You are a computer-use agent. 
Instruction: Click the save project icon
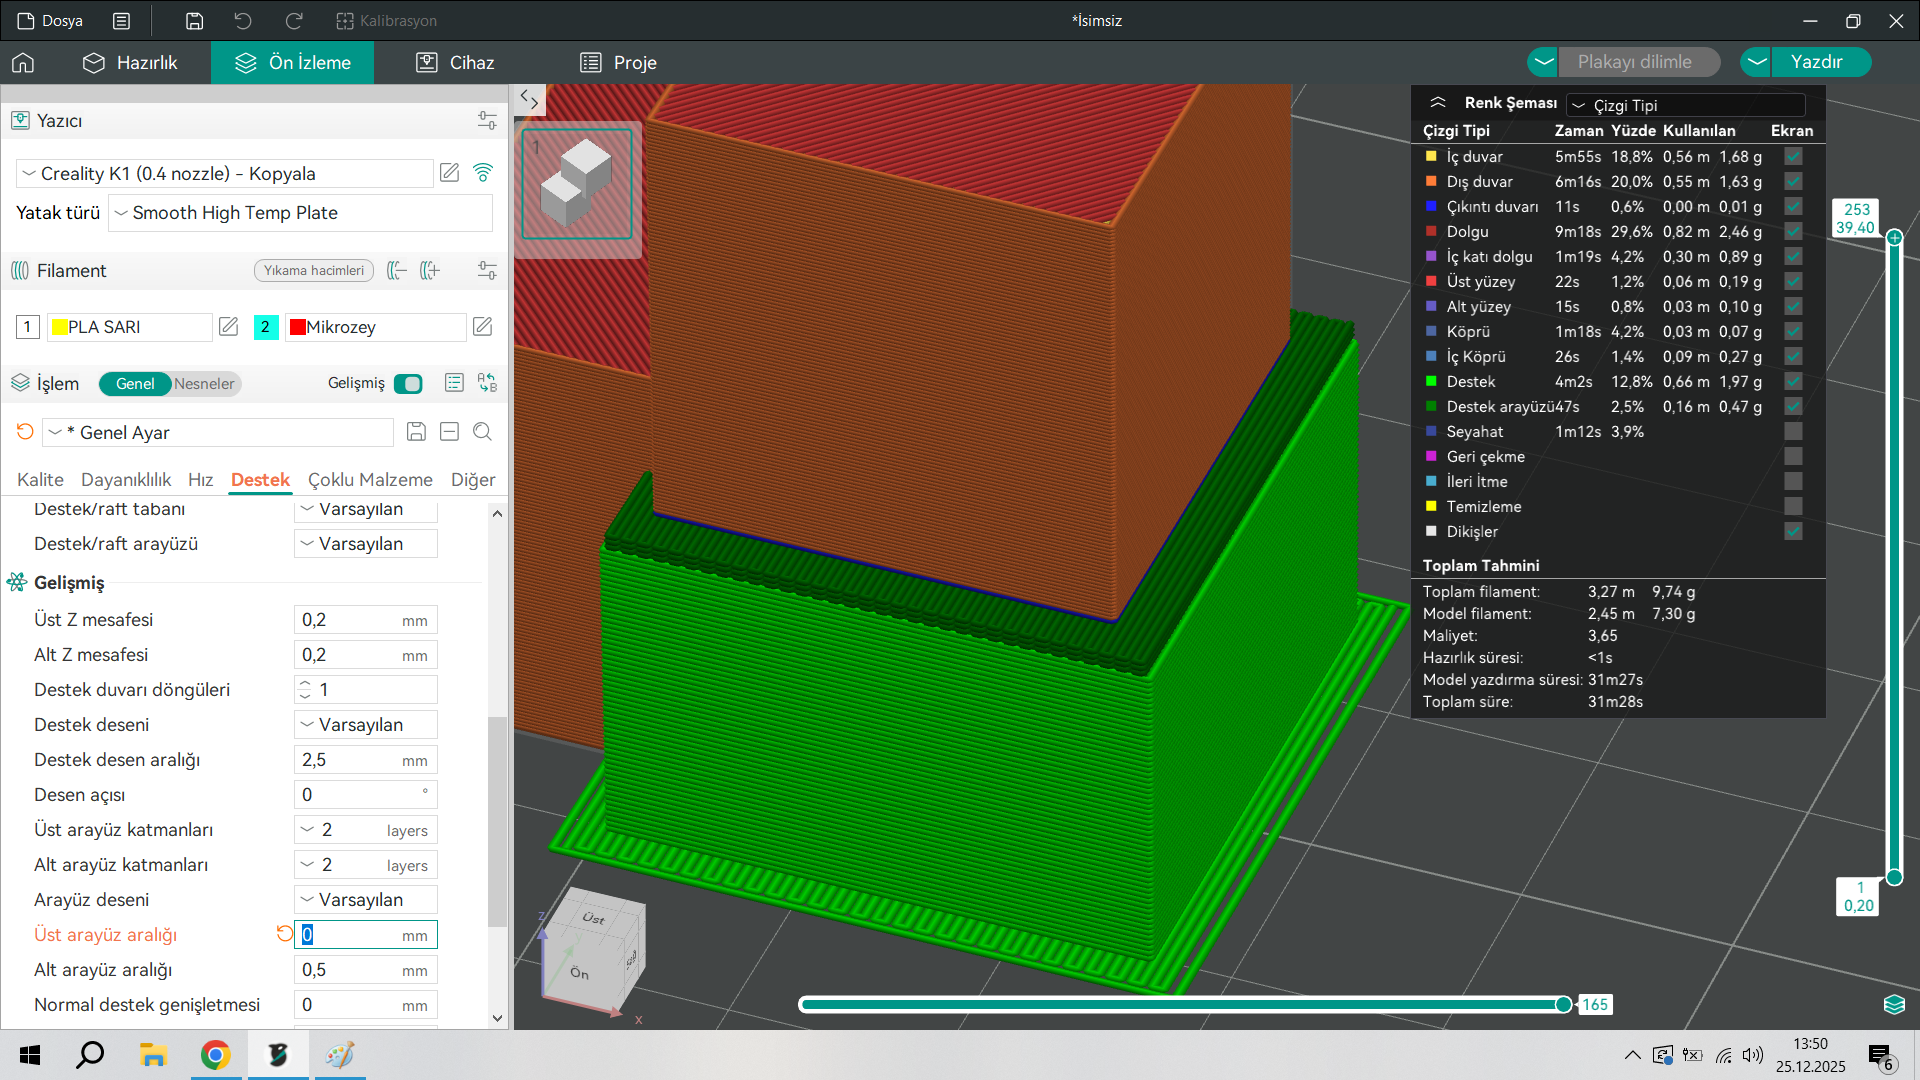pos(195,21)
